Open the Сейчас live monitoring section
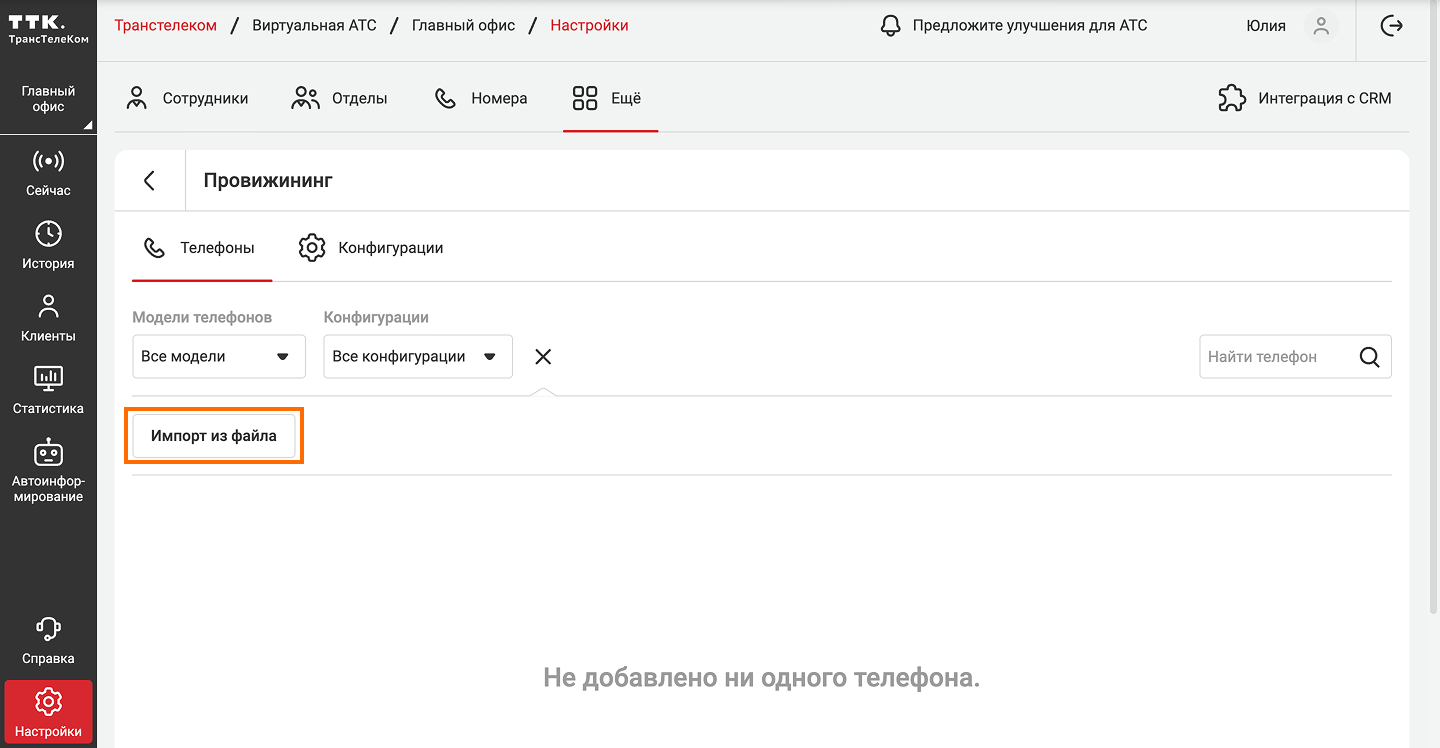1440x748 pixels. point(48,172)
